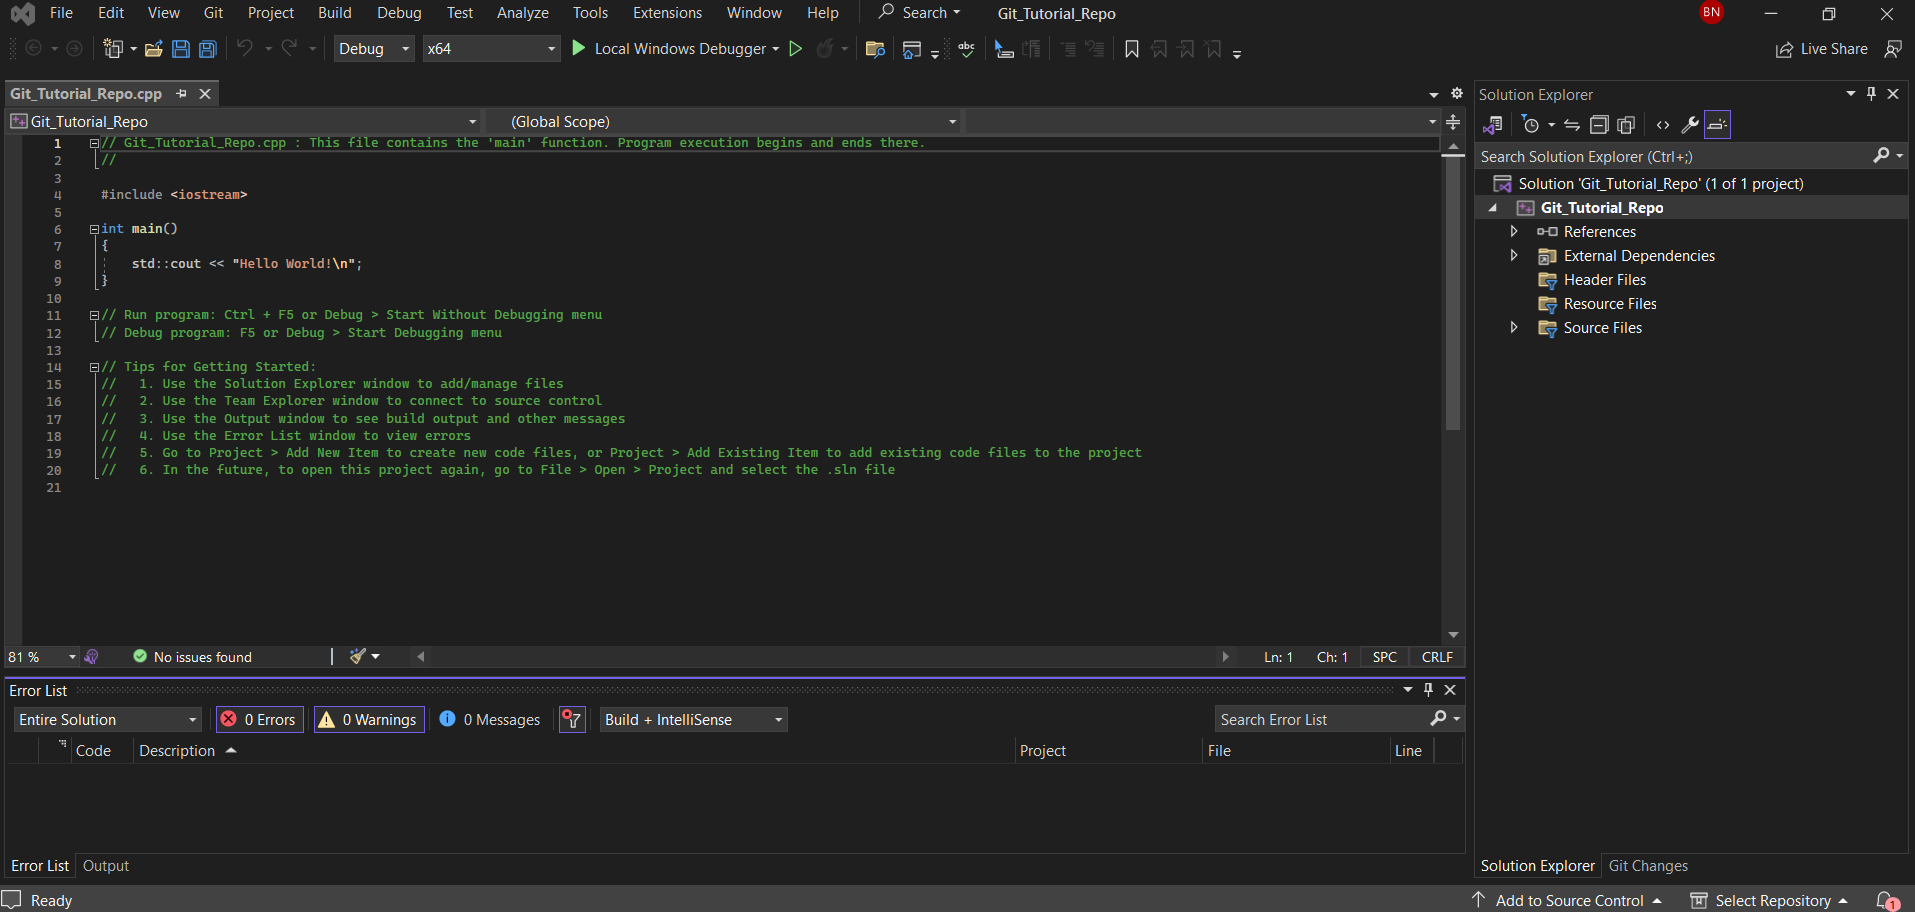Click the Undo arrow icon

tap(245, 48)
